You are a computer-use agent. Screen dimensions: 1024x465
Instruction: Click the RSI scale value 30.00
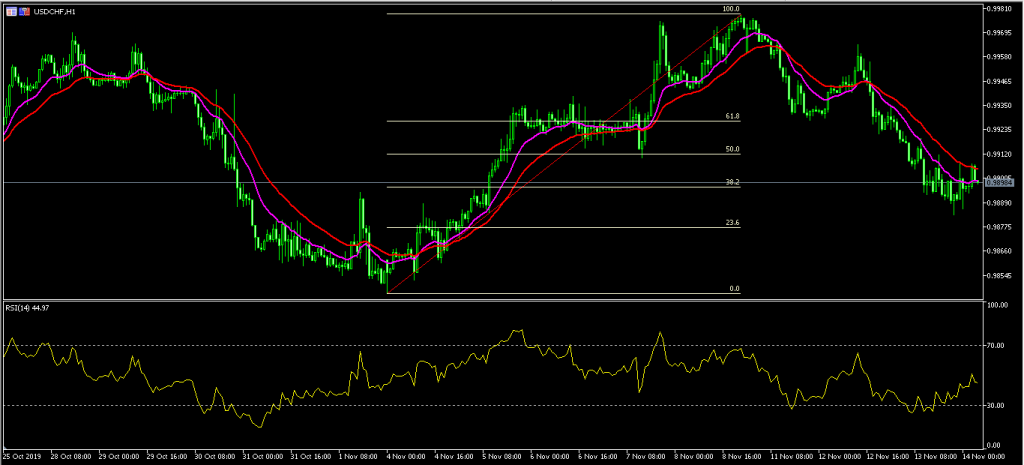(996, 406)
